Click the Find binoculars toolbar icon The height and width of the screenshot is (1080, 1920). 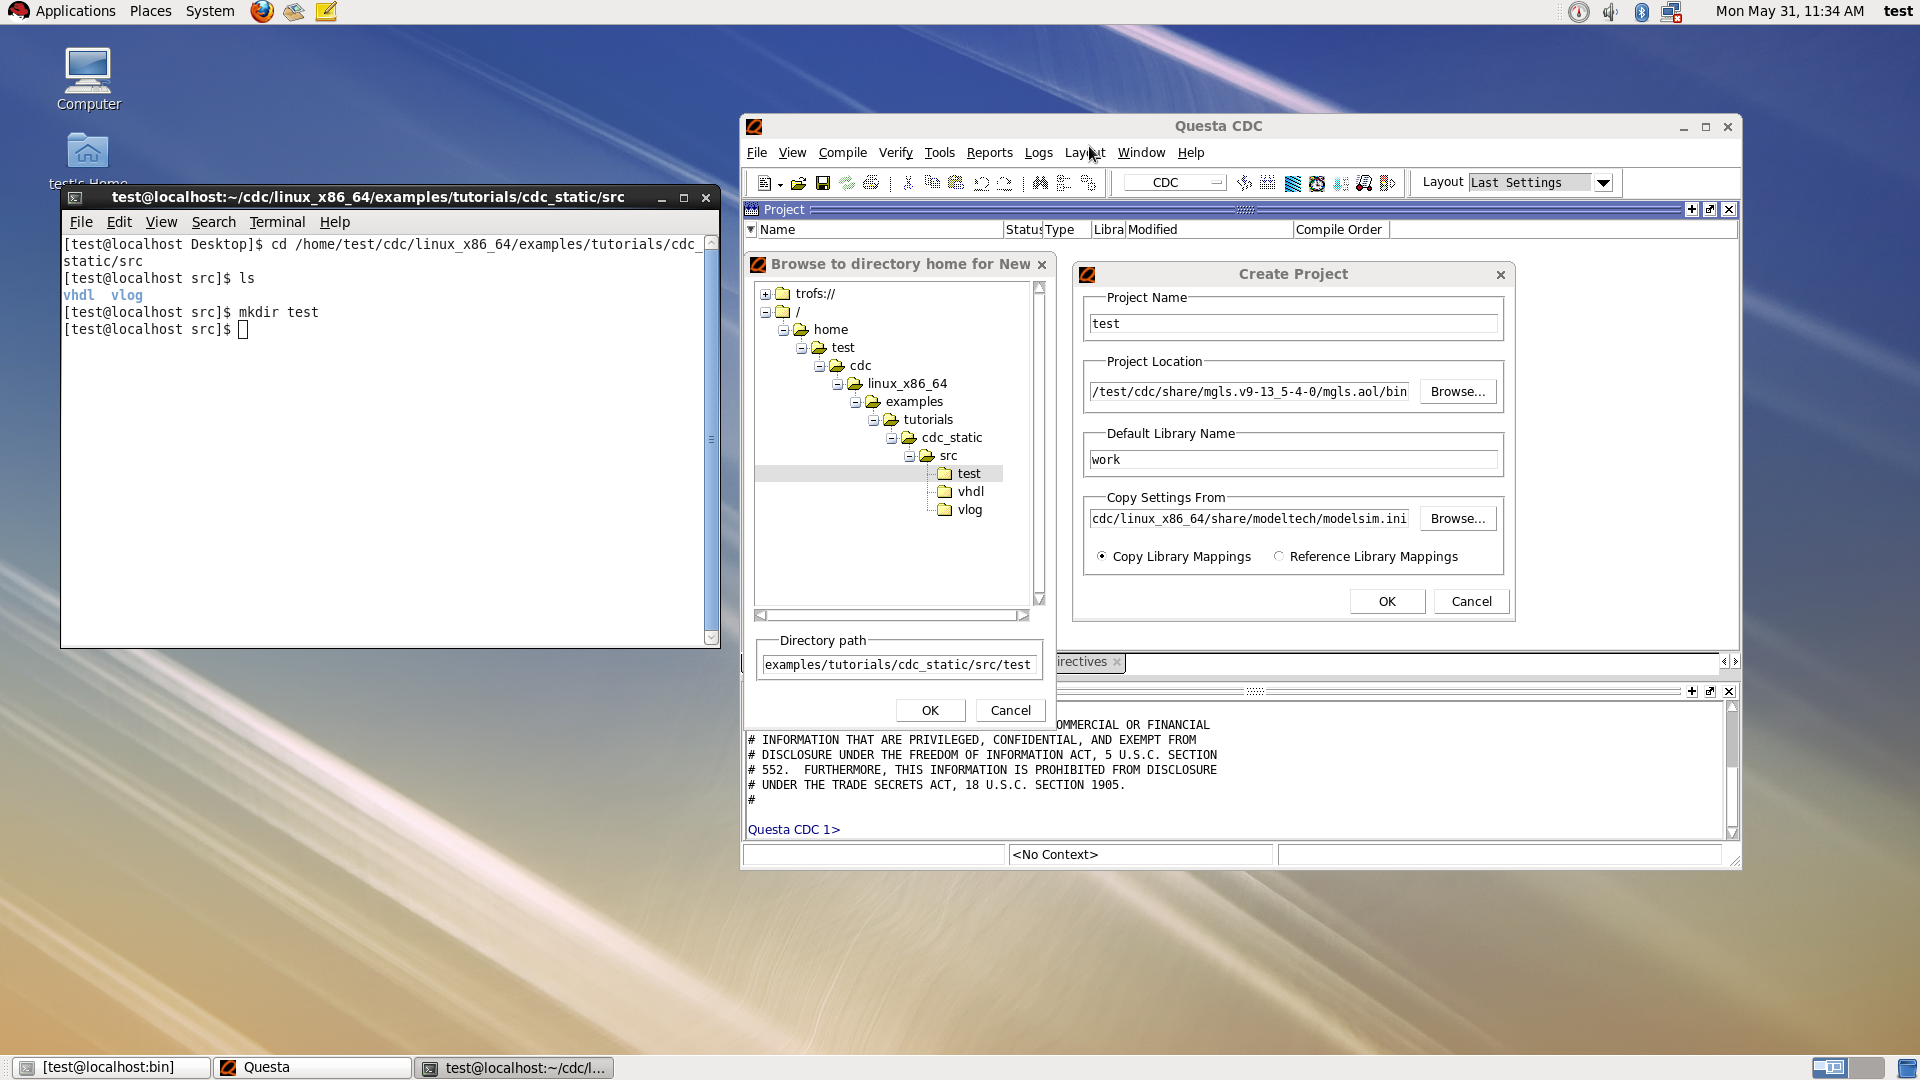coord(1040,183)
